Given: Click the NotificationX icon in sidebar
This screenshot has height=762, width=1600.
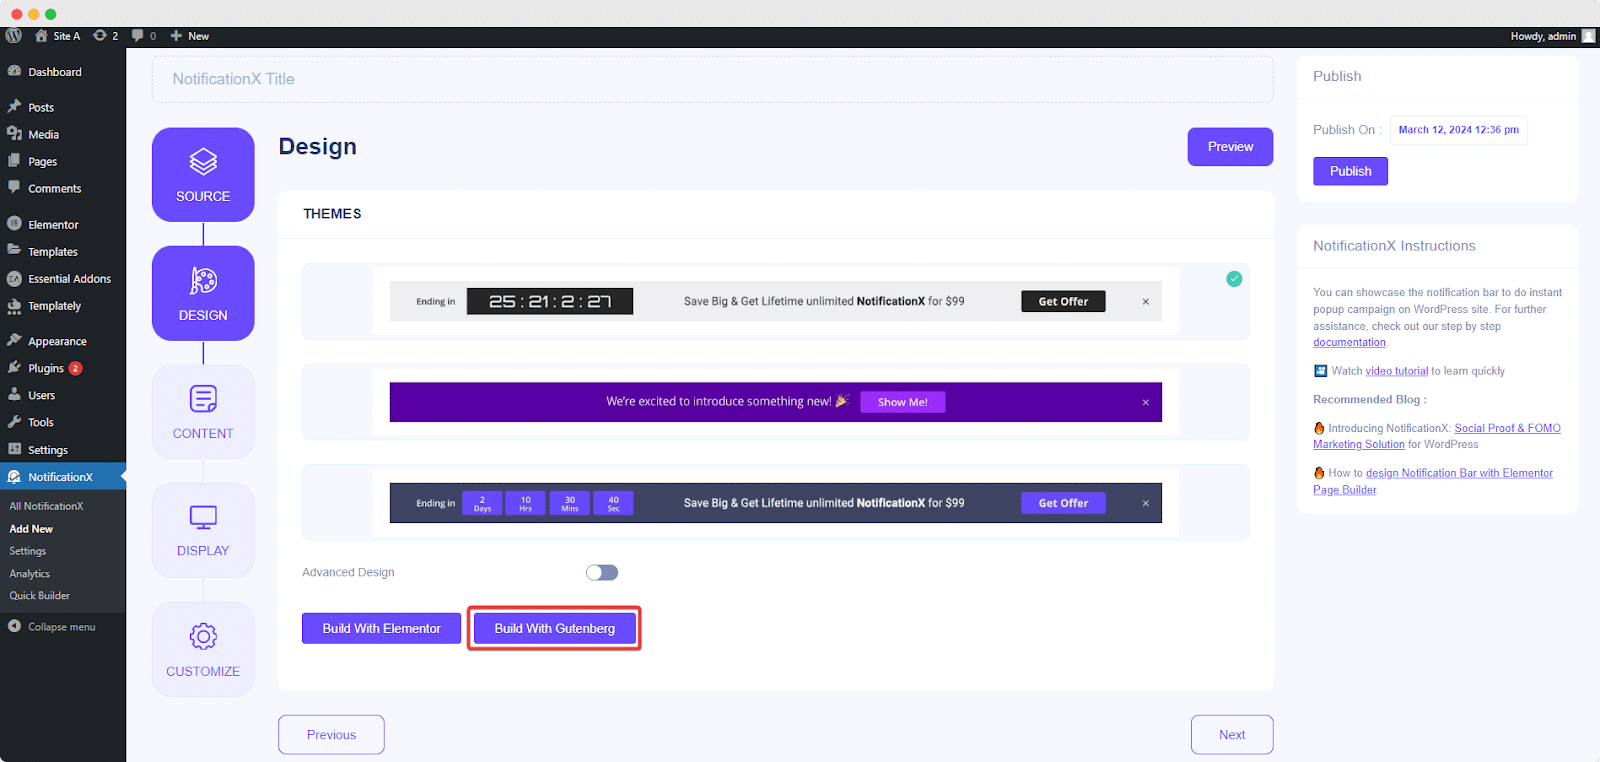Looking at the screenshot, I should [14, 477].
